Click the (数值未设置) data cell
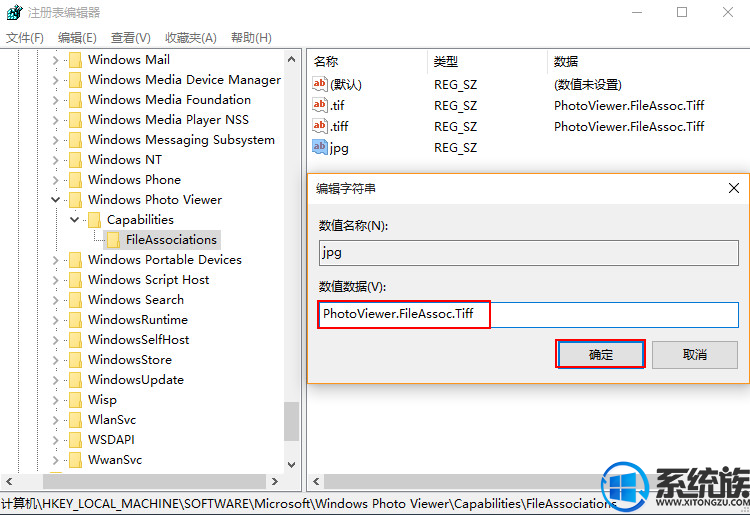The width and height of the screenshot is (750, 515). tap(587, 85)
